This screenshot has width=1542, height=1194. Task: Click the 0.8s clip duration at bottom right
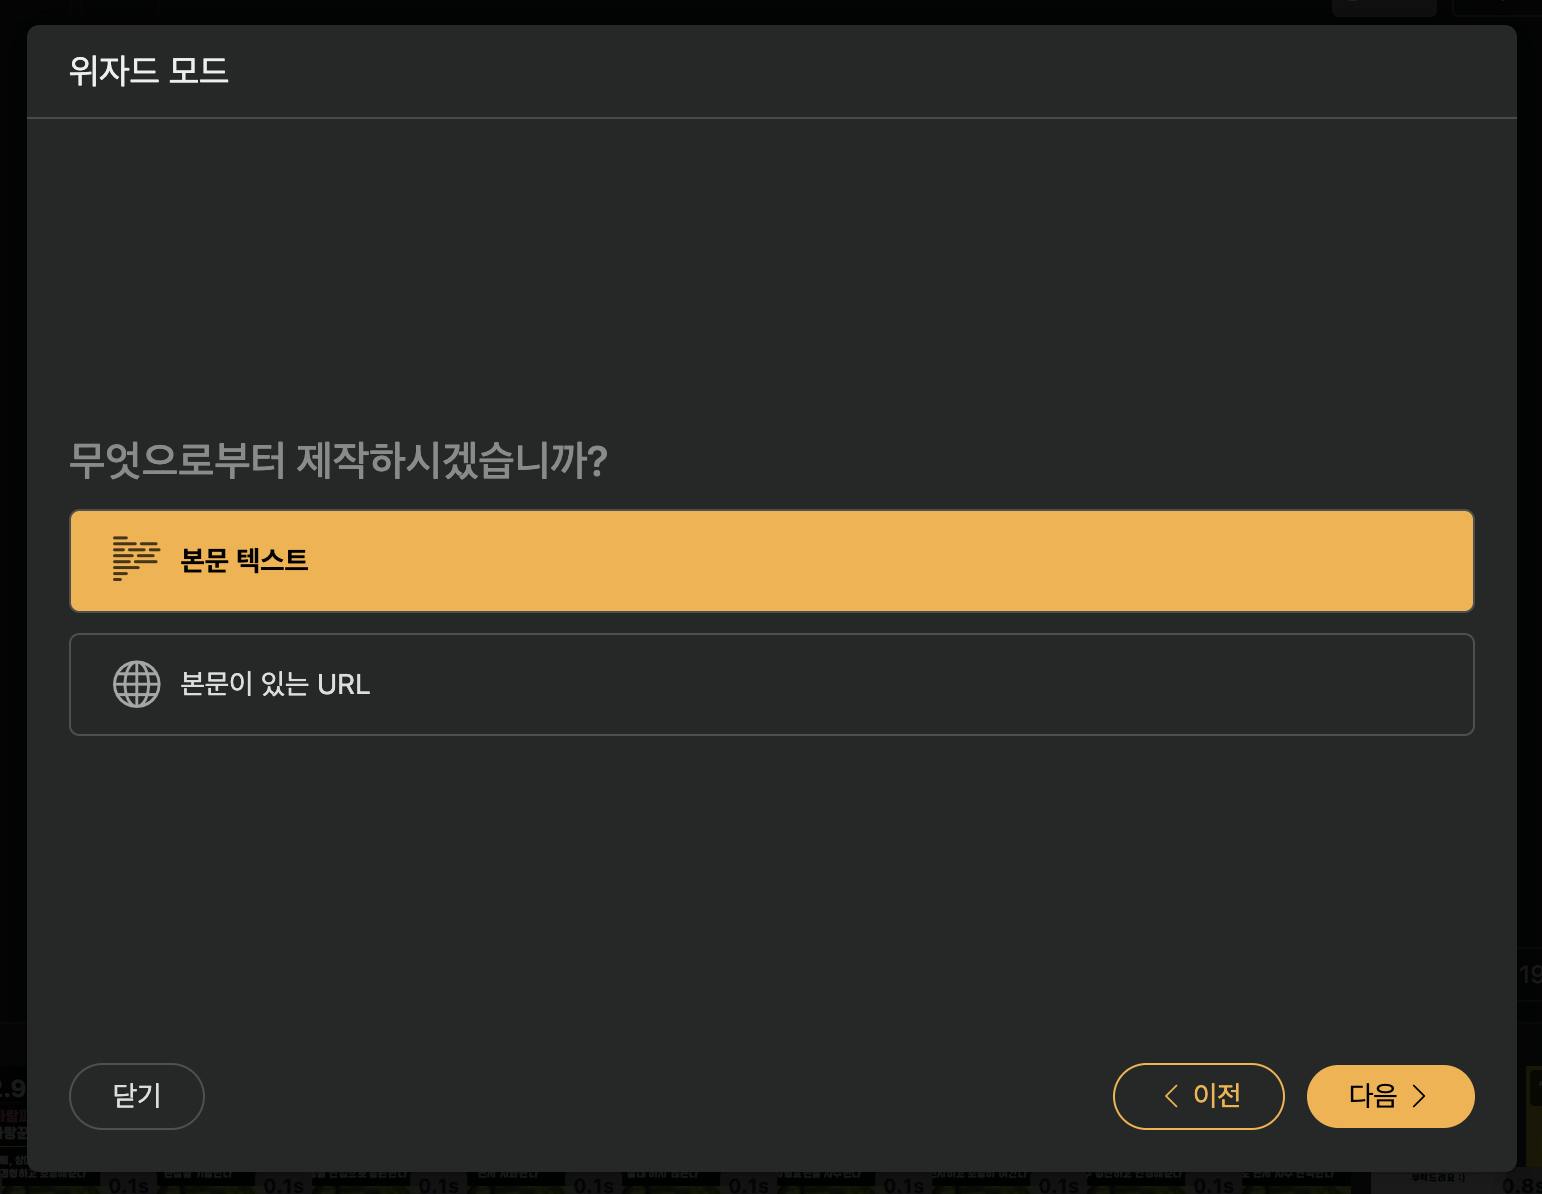1522,1185
